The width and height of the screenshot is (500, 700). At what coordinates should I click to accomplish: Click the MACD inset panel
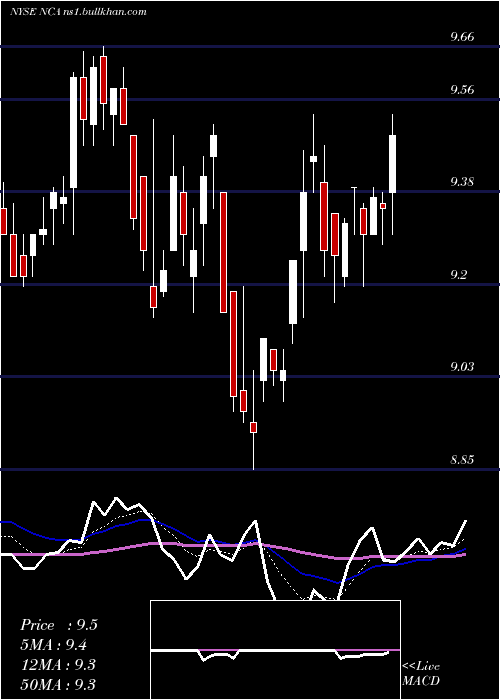[275, 650]
